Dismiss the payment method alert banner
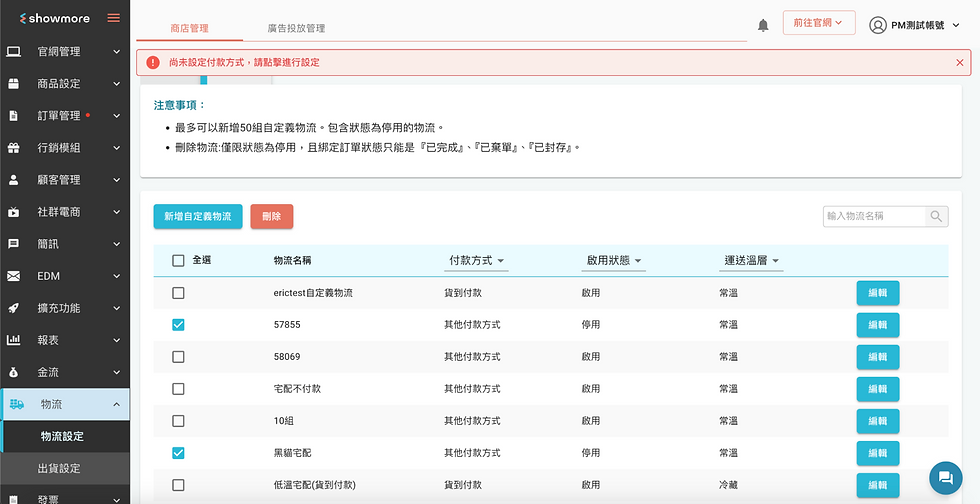This screenshot has height=504, width=980. pyautogui.click(x=959, y=63)
